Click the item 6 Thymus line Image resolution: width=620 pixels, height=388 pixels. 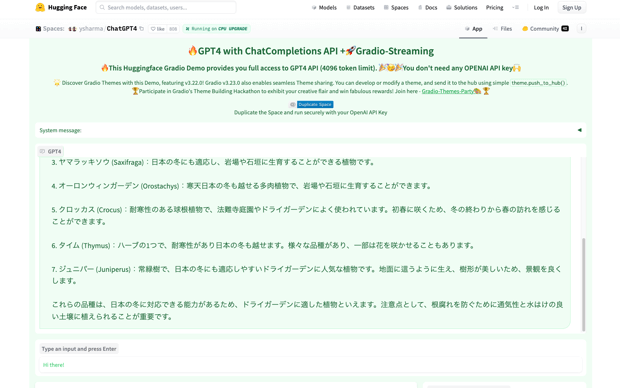pos(263,246)
